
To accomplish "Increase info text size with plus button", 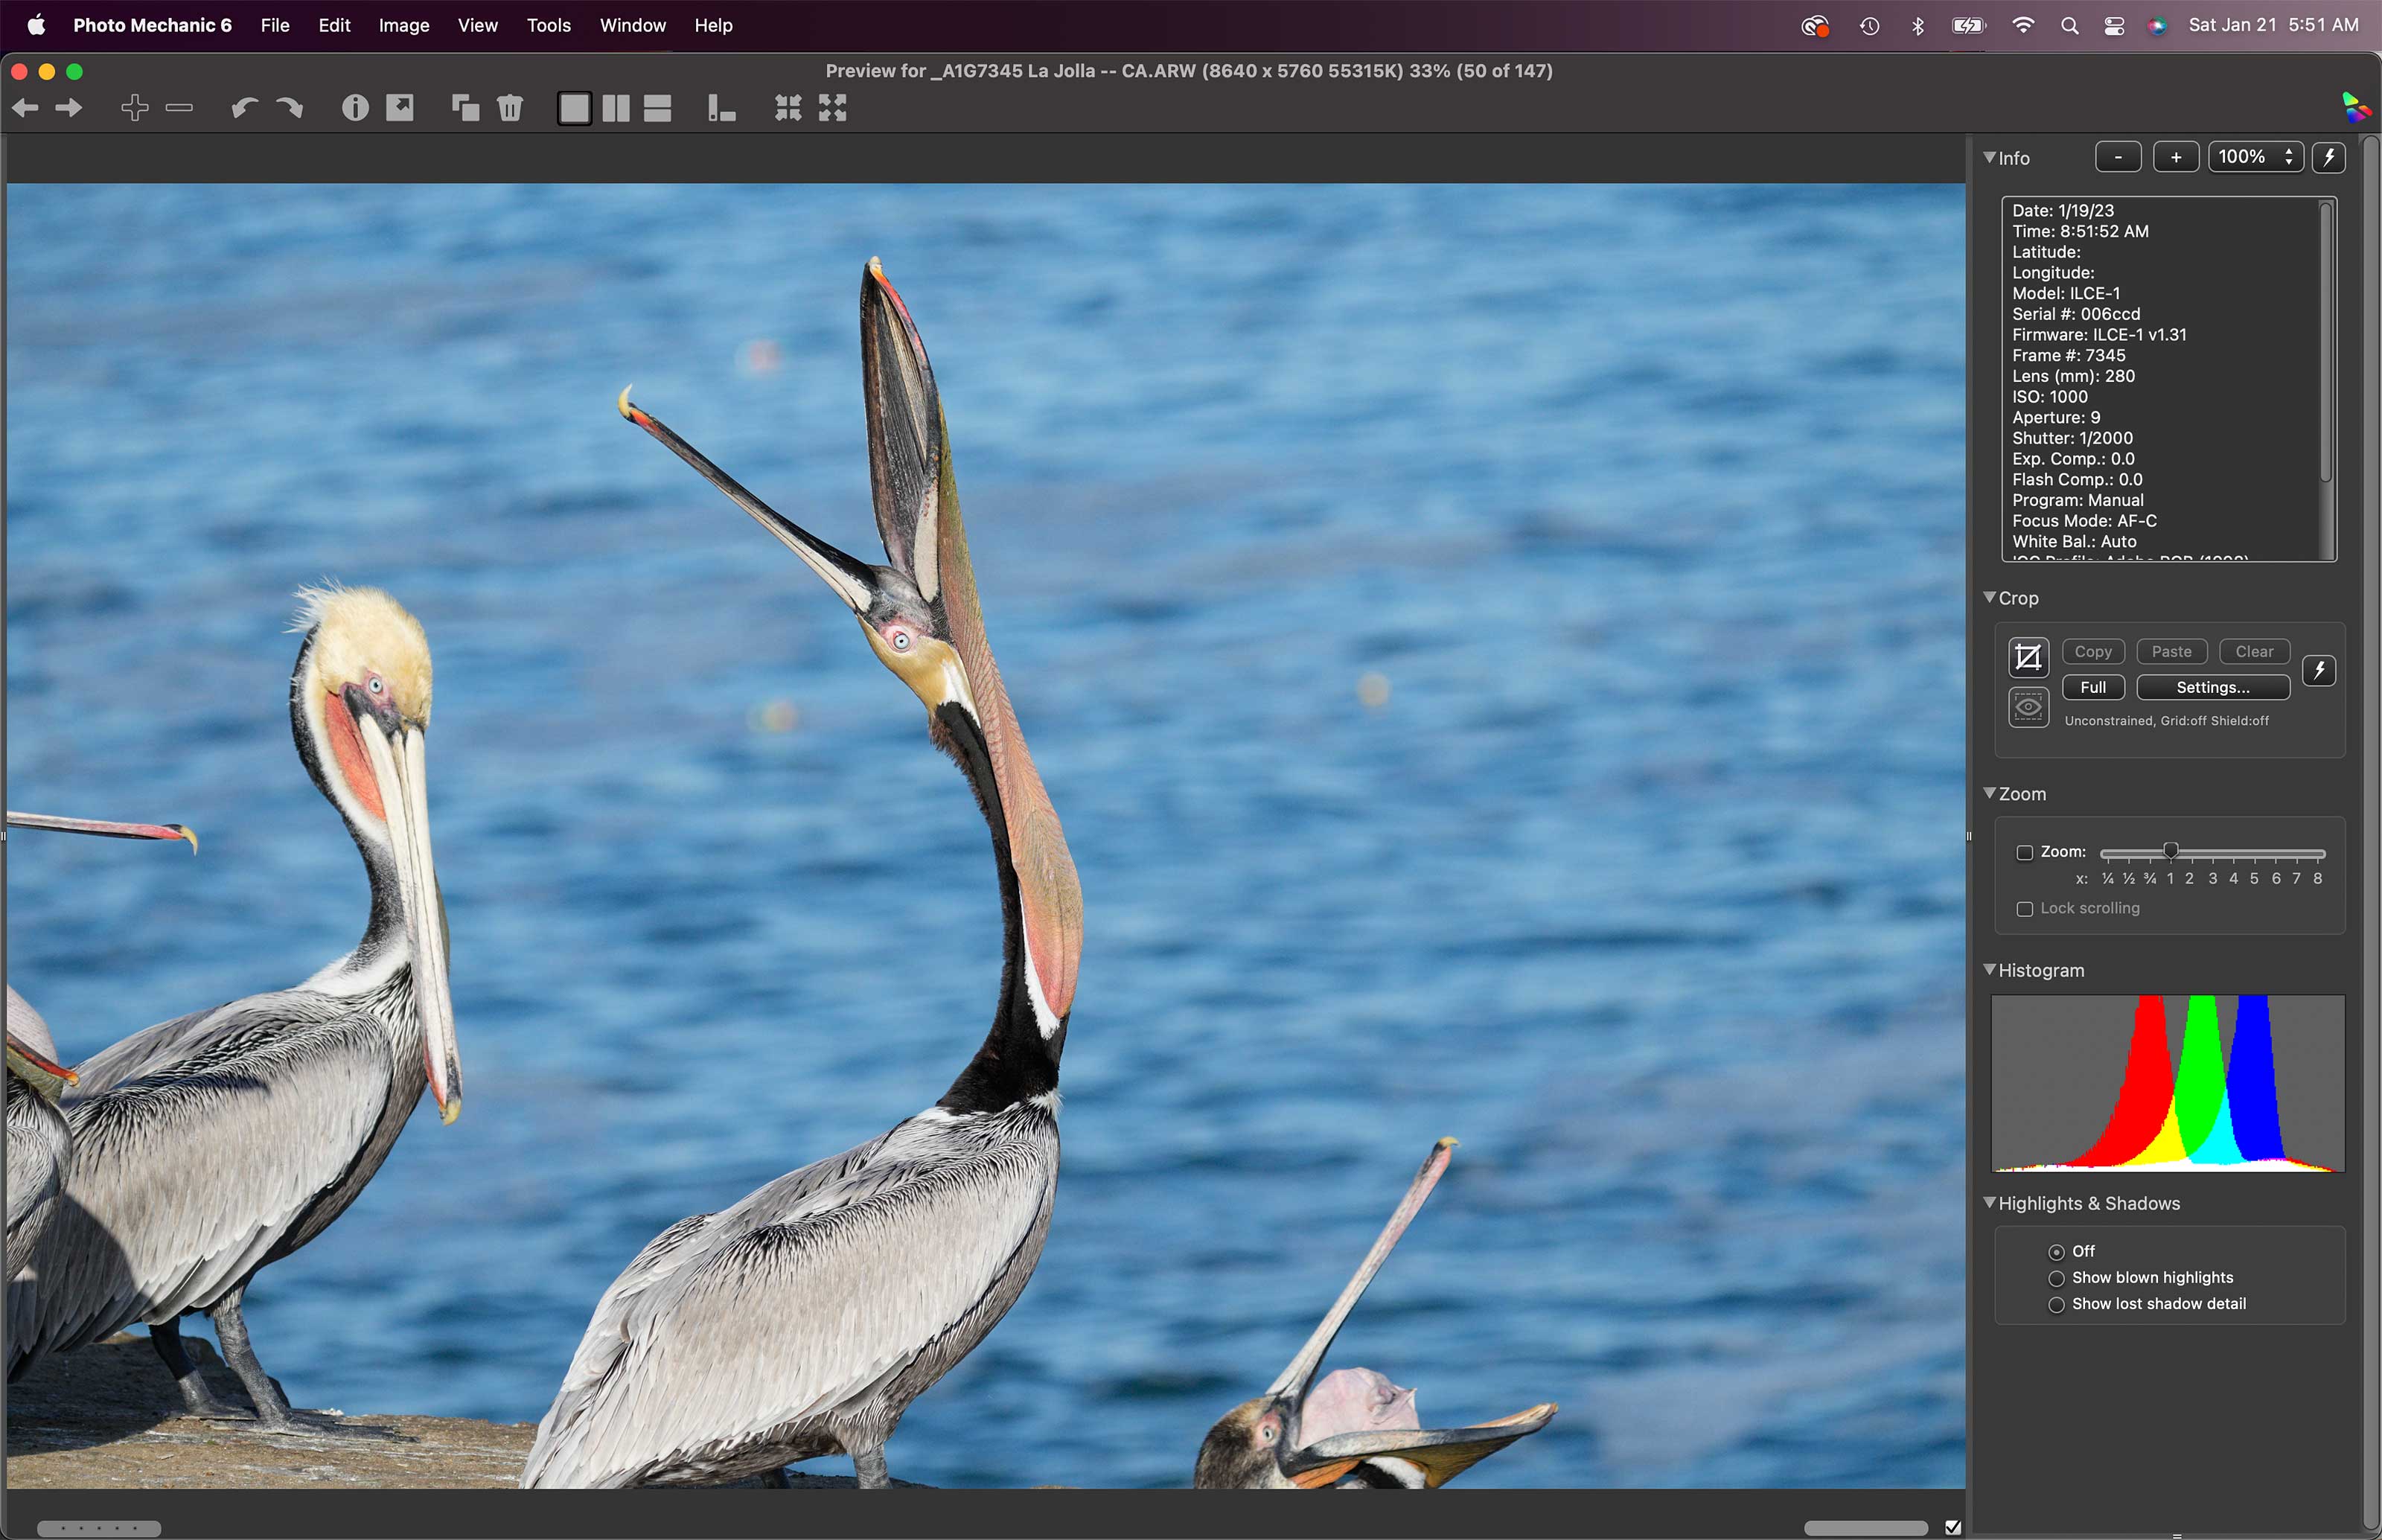I will pyautogui.click(x=2176, y=157).
